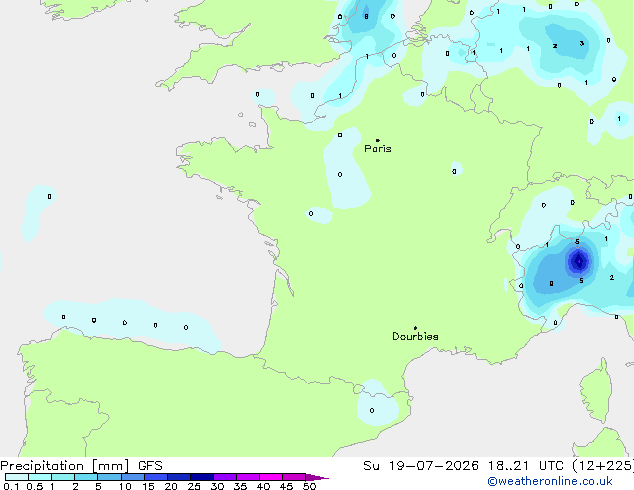Click the dark blue precipitation maximum core
This screenshot has height=490, width=634.
(579, 261)
